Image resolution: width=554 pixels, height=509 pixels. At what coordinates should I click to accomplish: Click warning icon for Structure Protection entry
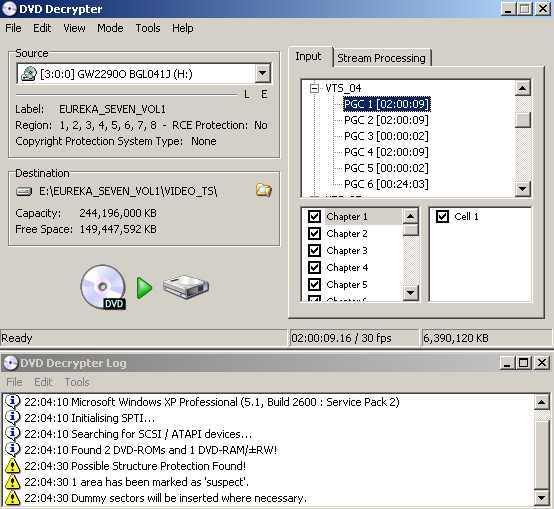[x=12, y=466]
